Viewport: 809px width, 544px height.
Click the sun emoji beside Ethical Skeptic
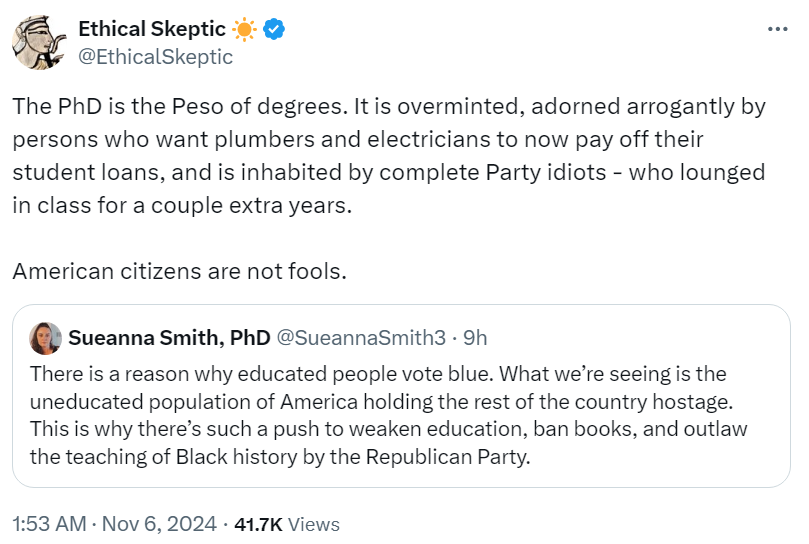245,30
